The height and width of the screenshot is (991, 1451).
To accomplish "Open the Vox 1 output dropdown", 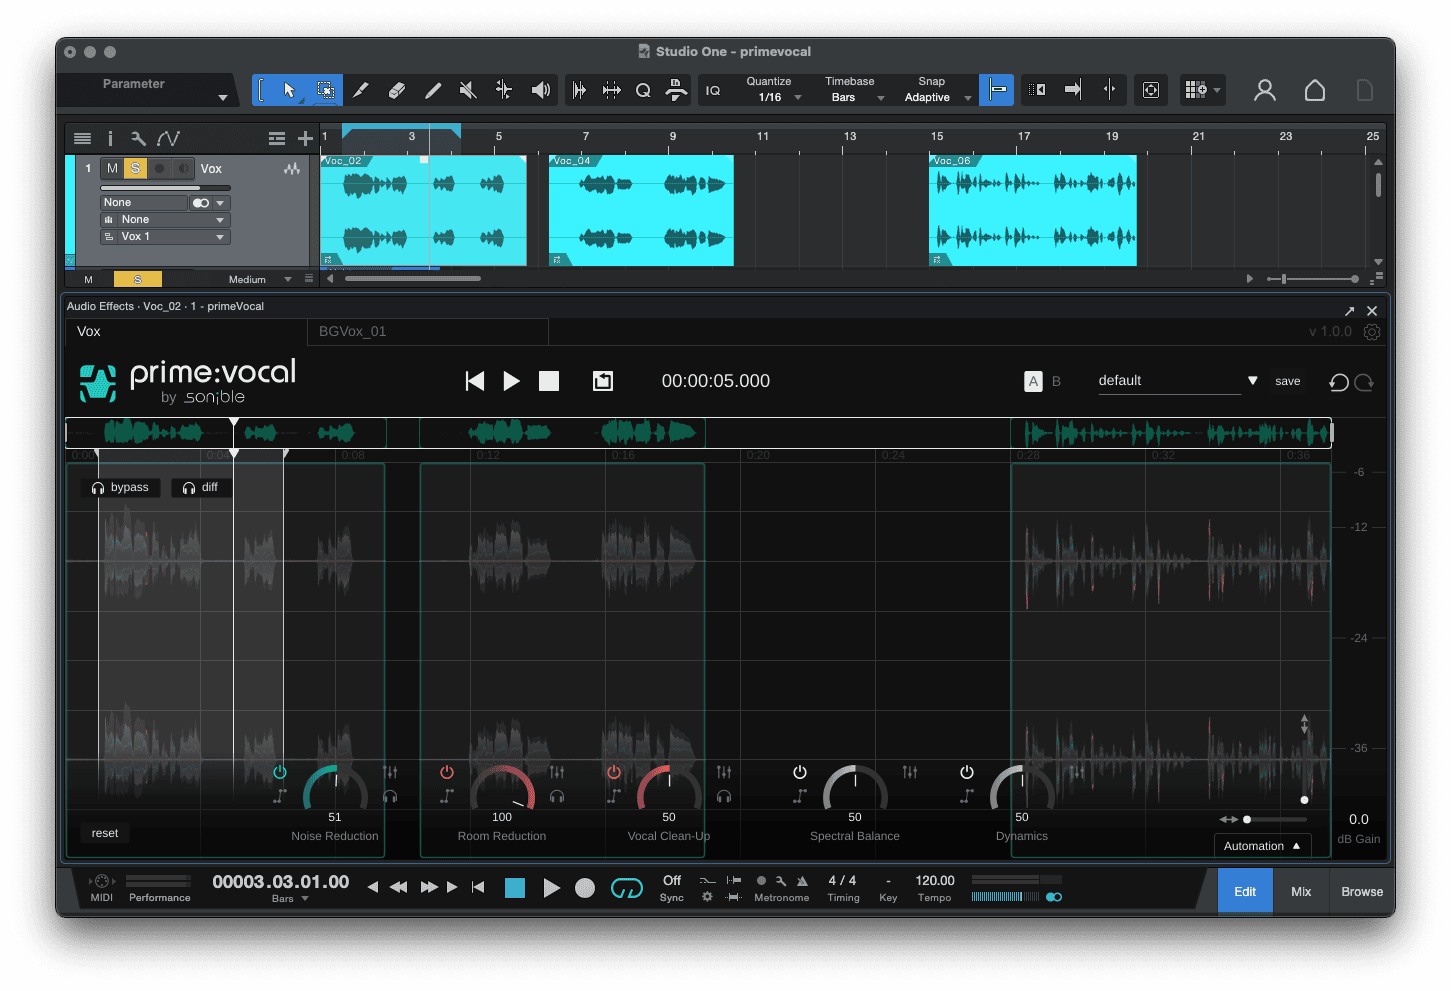I will 165,236.
